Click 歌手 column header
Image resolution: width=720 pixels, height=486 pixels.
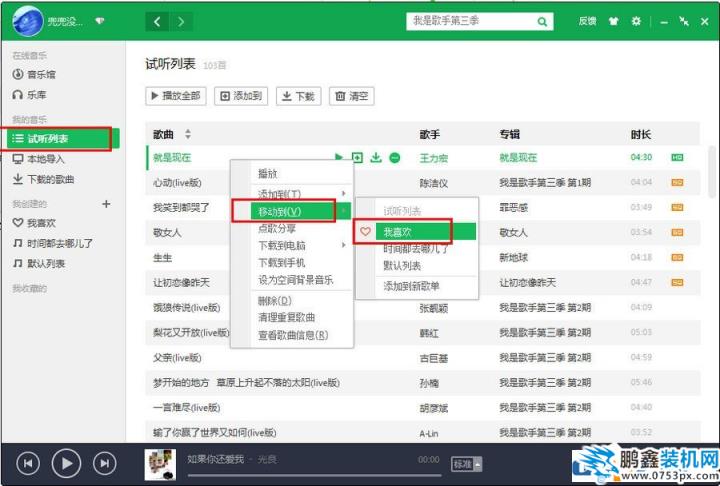(x=430, y=134)
